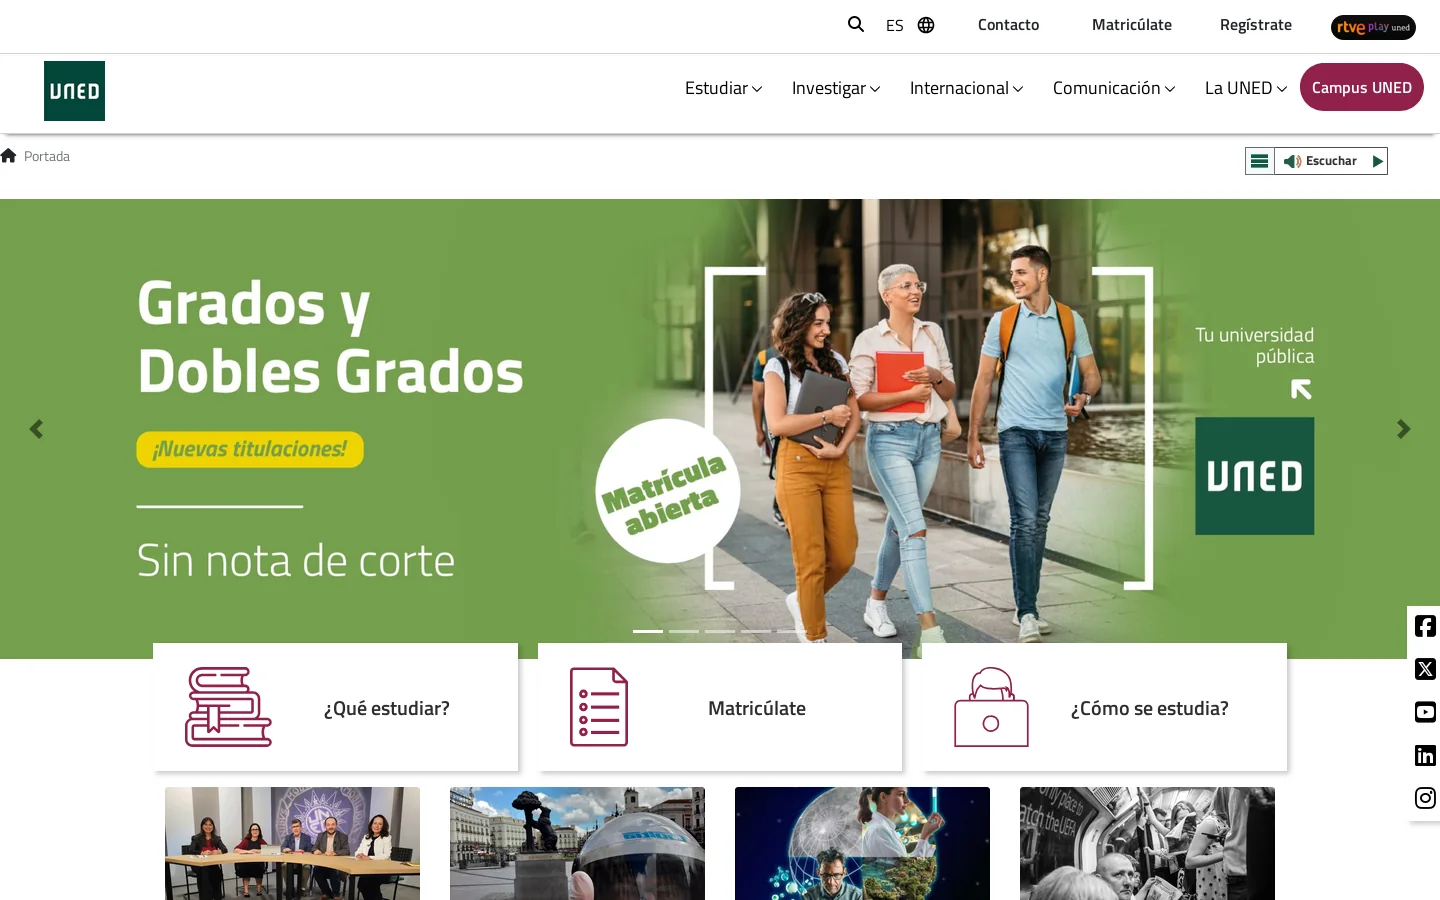Expand La UNED menu
Viewport: 1440px width, 900px height.
(x=1246, y=88)
